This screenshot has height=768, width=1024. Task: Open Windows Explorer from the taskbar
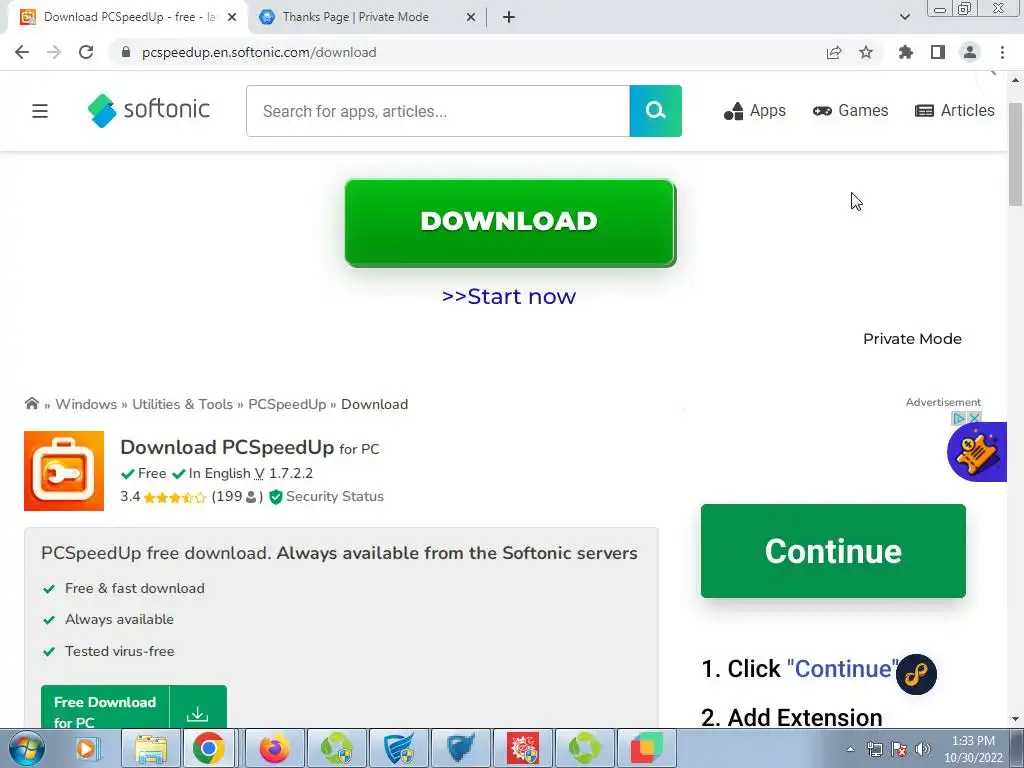tap(151, 748)
